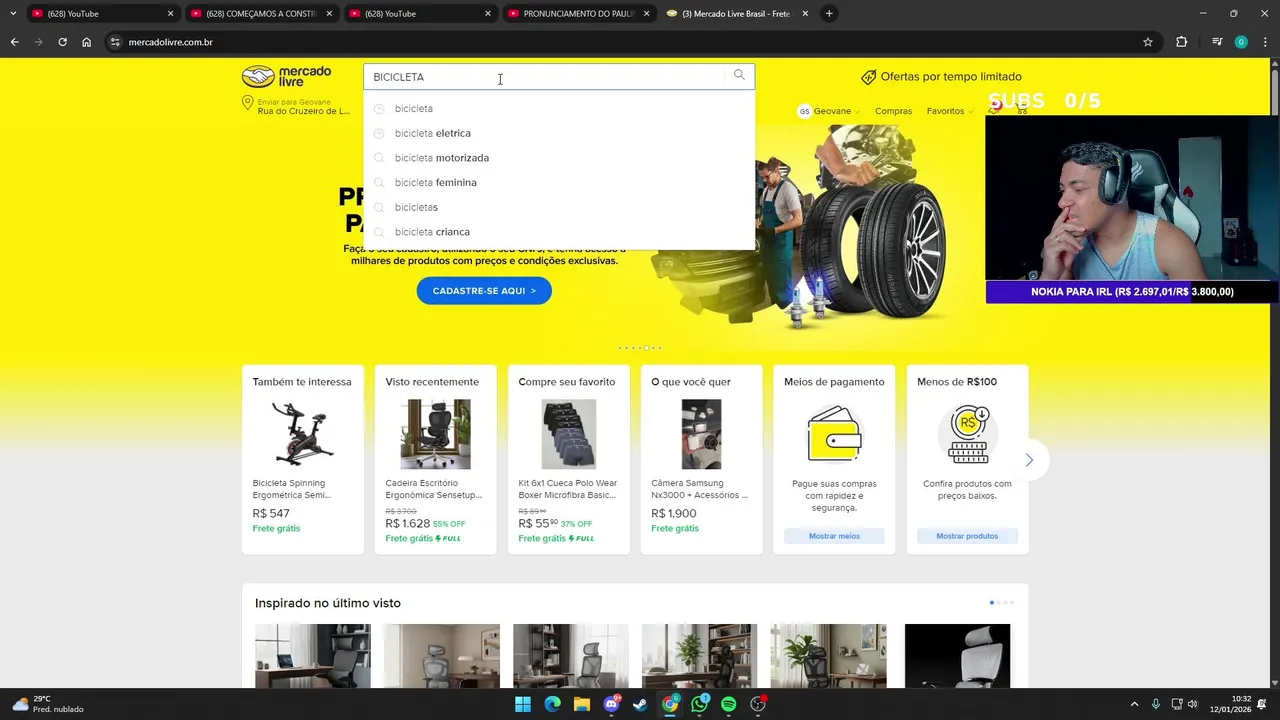Screen dimensions: 1280x720
Task: Bookmark this page with the star icon
Action: click(1147, 42)
